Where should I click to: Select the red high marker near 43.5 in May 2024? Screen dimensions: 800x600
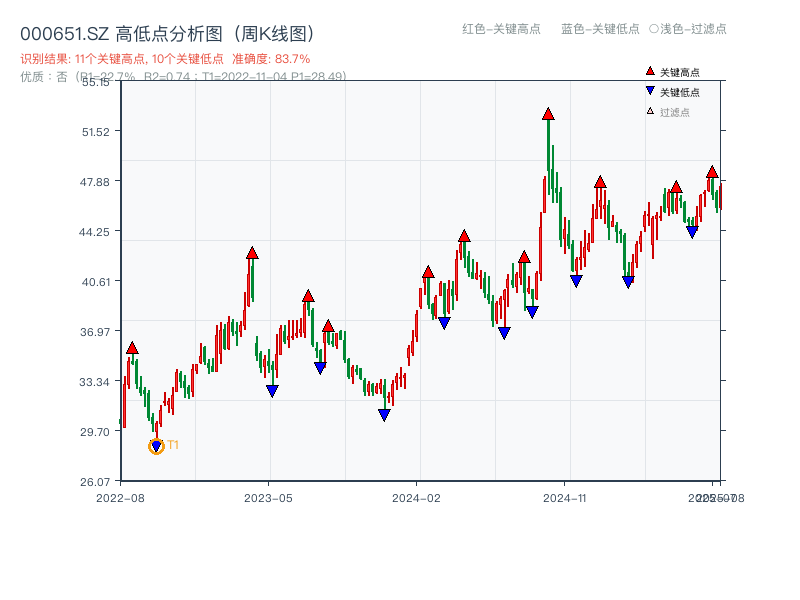[x=464, y=236]
